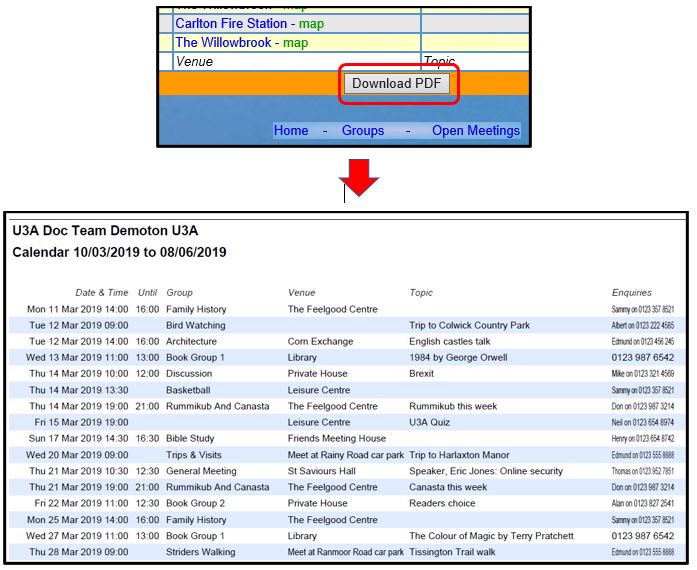The height and width of the screenshot is (570, 697).
Task: Go to the Groups page link
Action: click(363, 130)
